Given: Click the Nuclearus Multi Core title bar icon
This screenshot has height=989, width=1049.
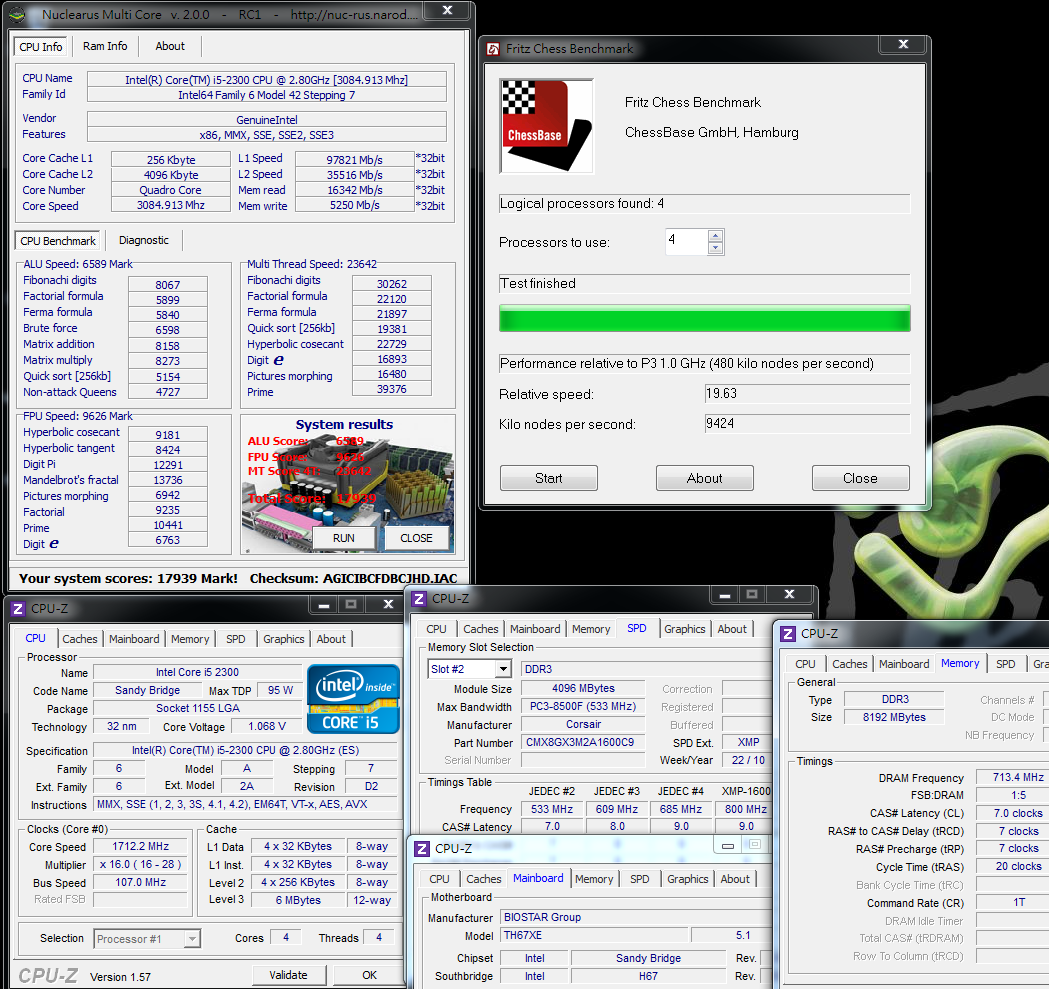Looking at the screenshot, I should pos(17,14).
